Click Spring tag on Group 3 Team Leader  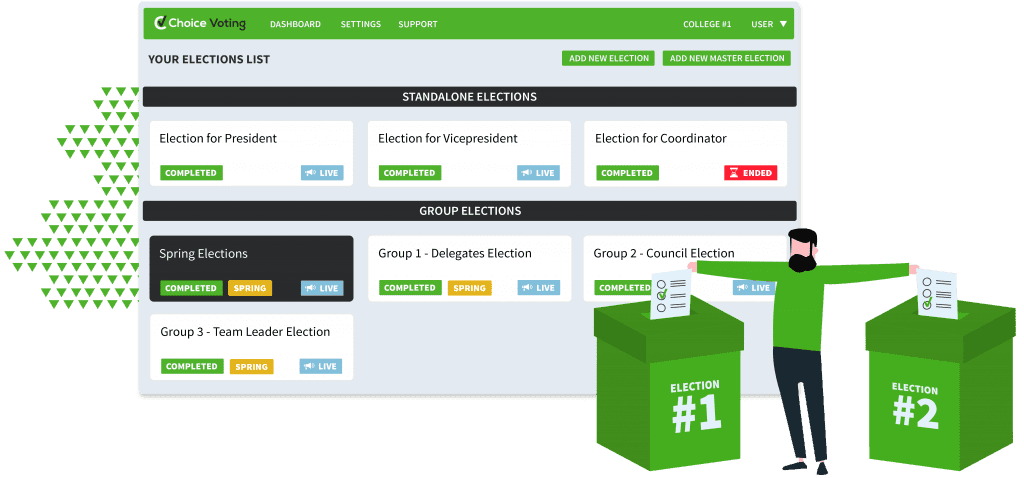pyautogui.click(x=251, y=366)
